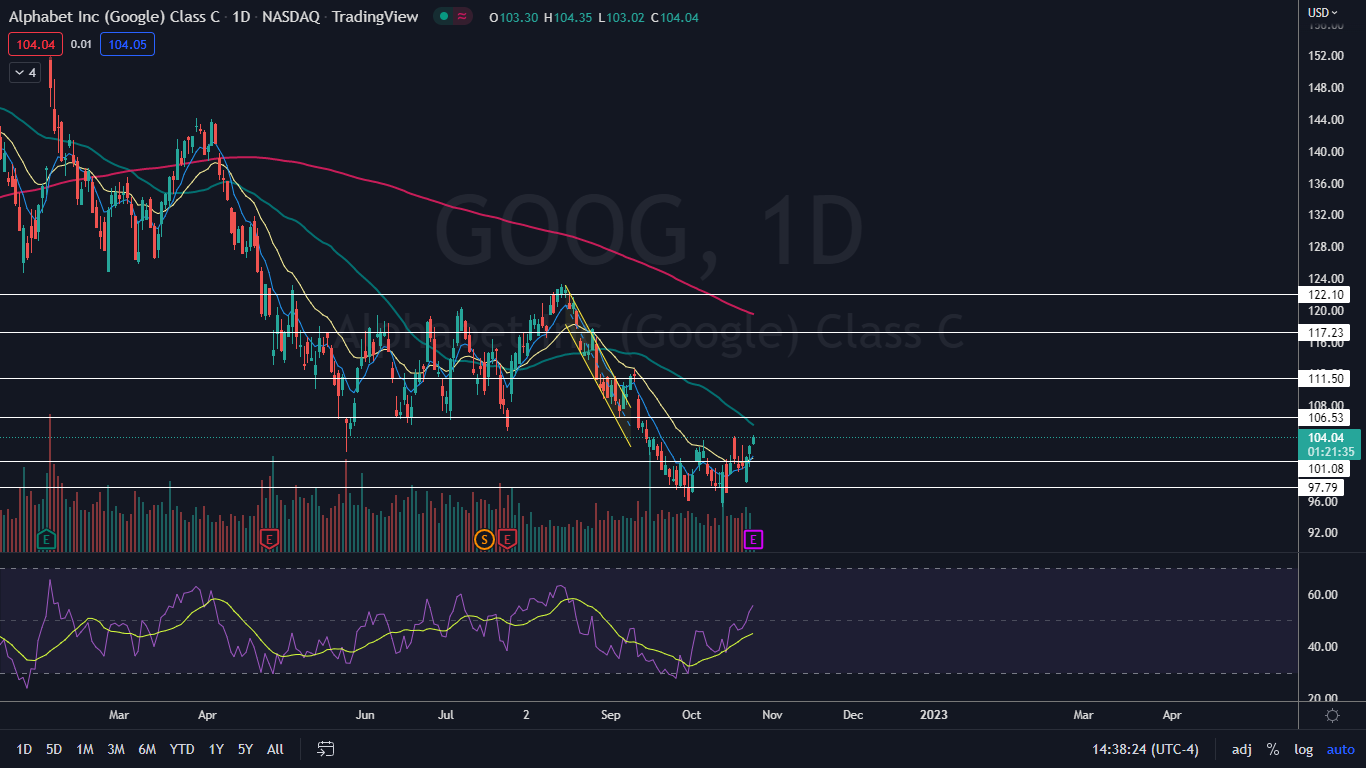
Task: Click the orange stock split S marker
Action: (x=484, y=539)
